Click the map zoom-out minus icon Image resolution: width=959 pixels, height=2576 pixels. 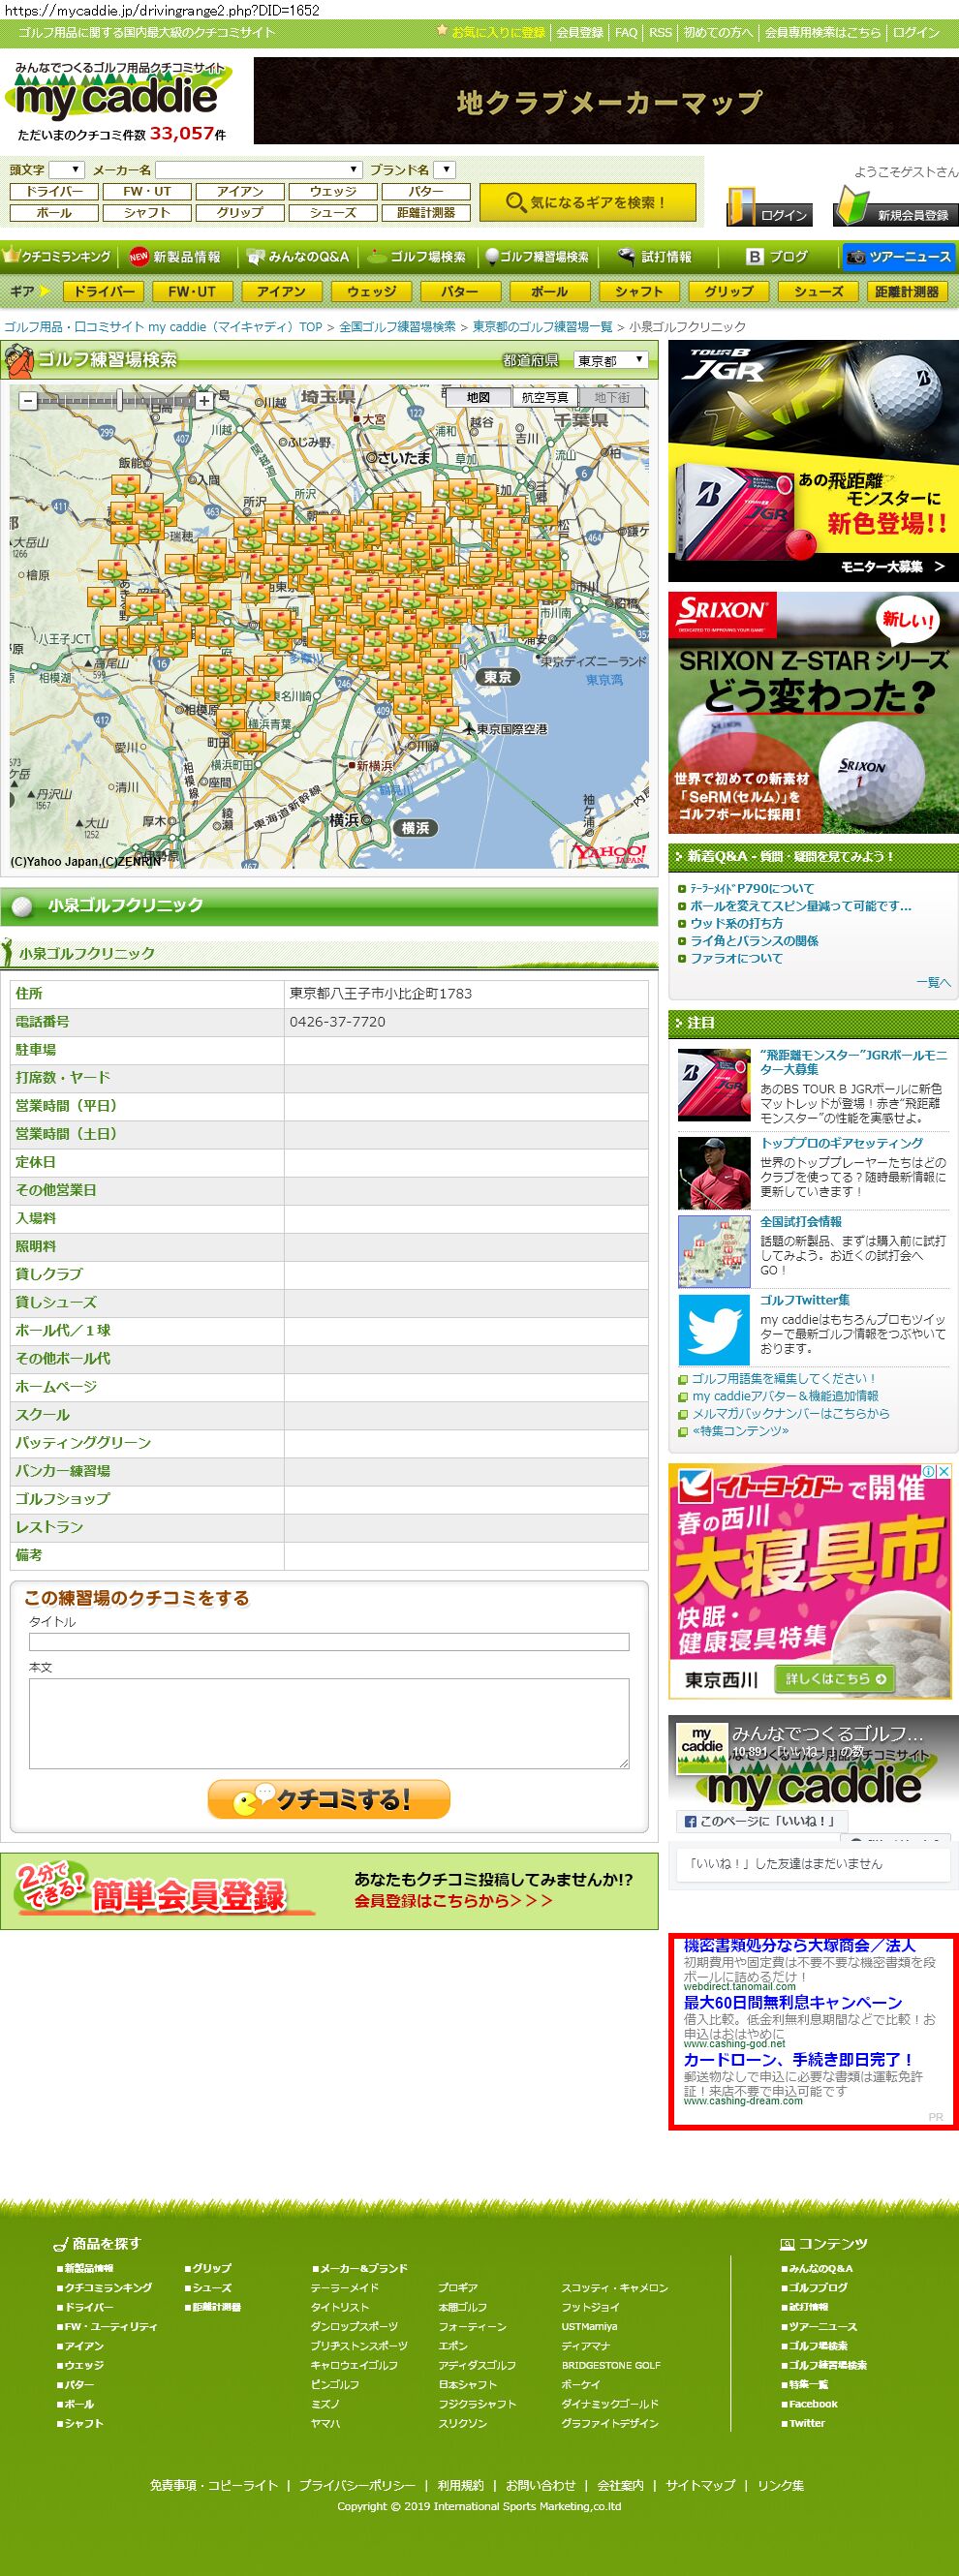[x=28, y=401]
